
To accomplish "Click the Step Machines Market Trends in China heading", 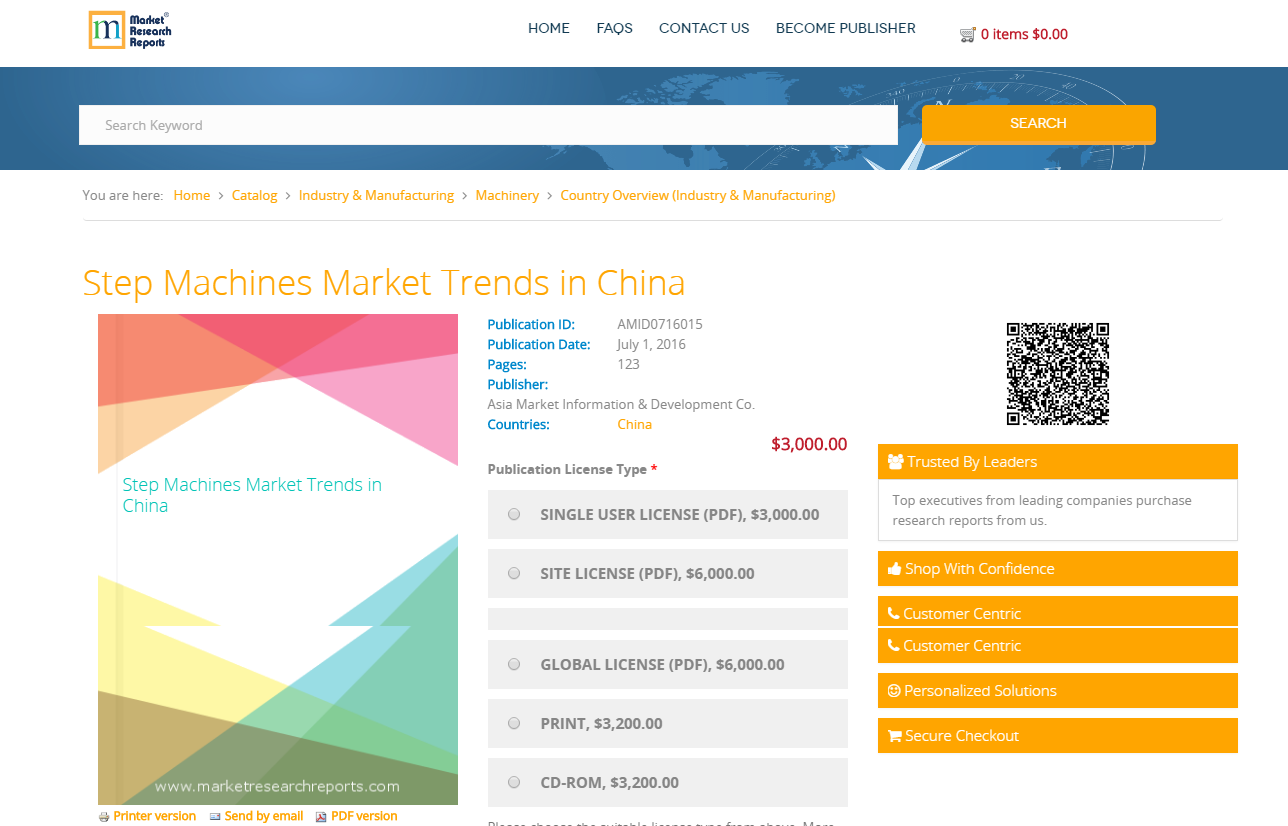I will click(384, 283).
